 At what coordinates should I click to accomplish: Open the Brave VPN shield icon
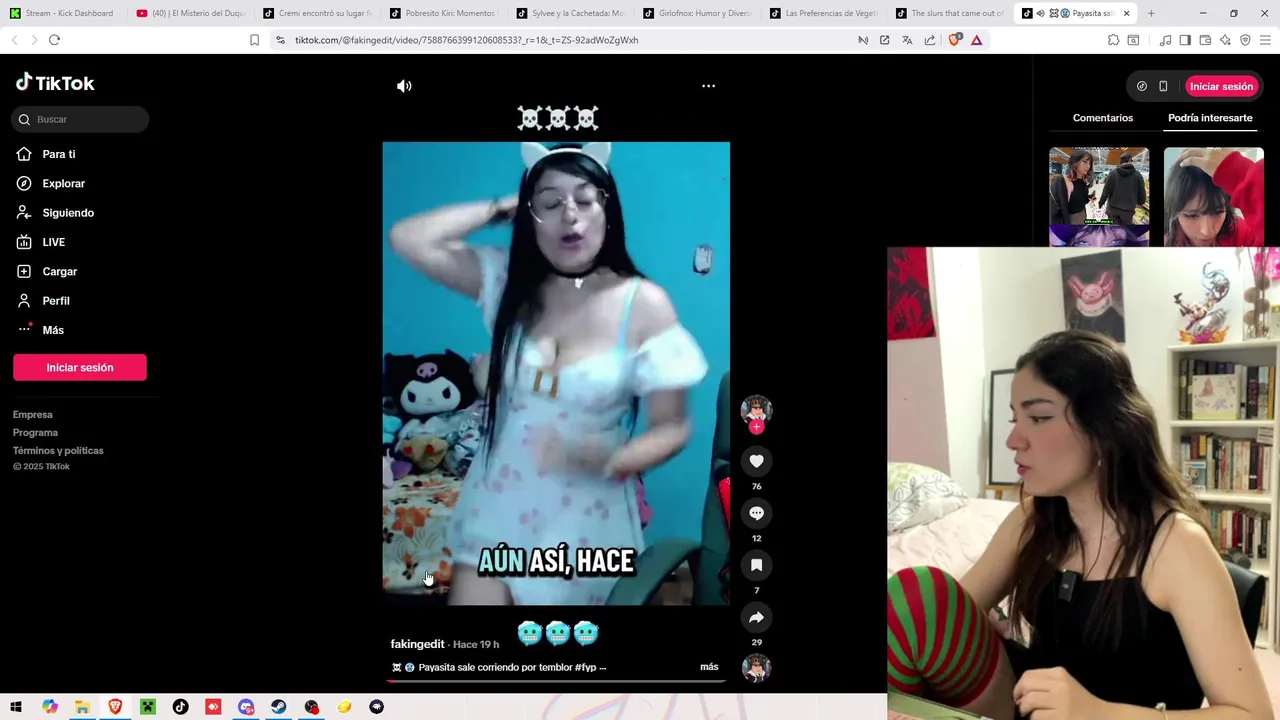tap(1245, 40)
